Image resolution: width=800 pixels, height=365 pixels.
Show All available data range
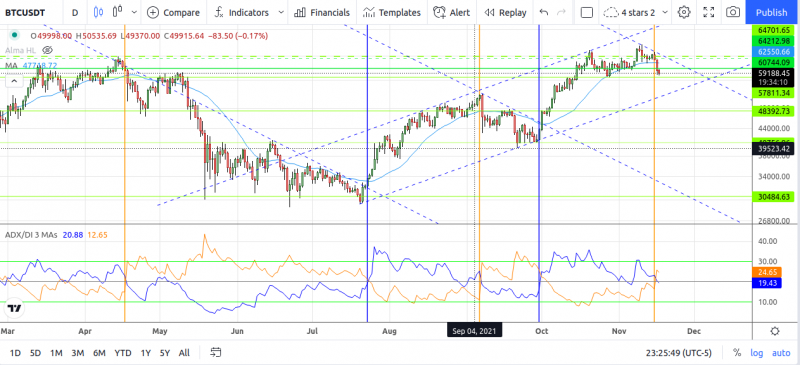(x=184, y=353)
